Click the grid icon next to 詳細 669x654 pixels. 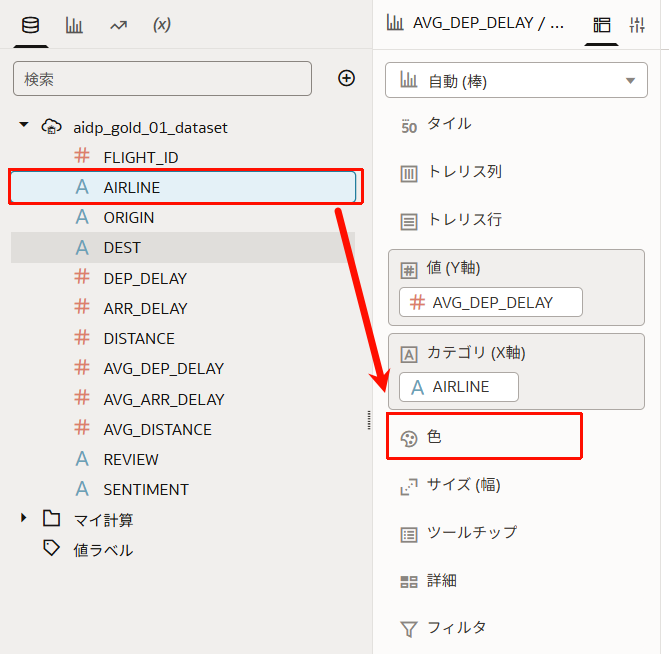coord(409,582)
